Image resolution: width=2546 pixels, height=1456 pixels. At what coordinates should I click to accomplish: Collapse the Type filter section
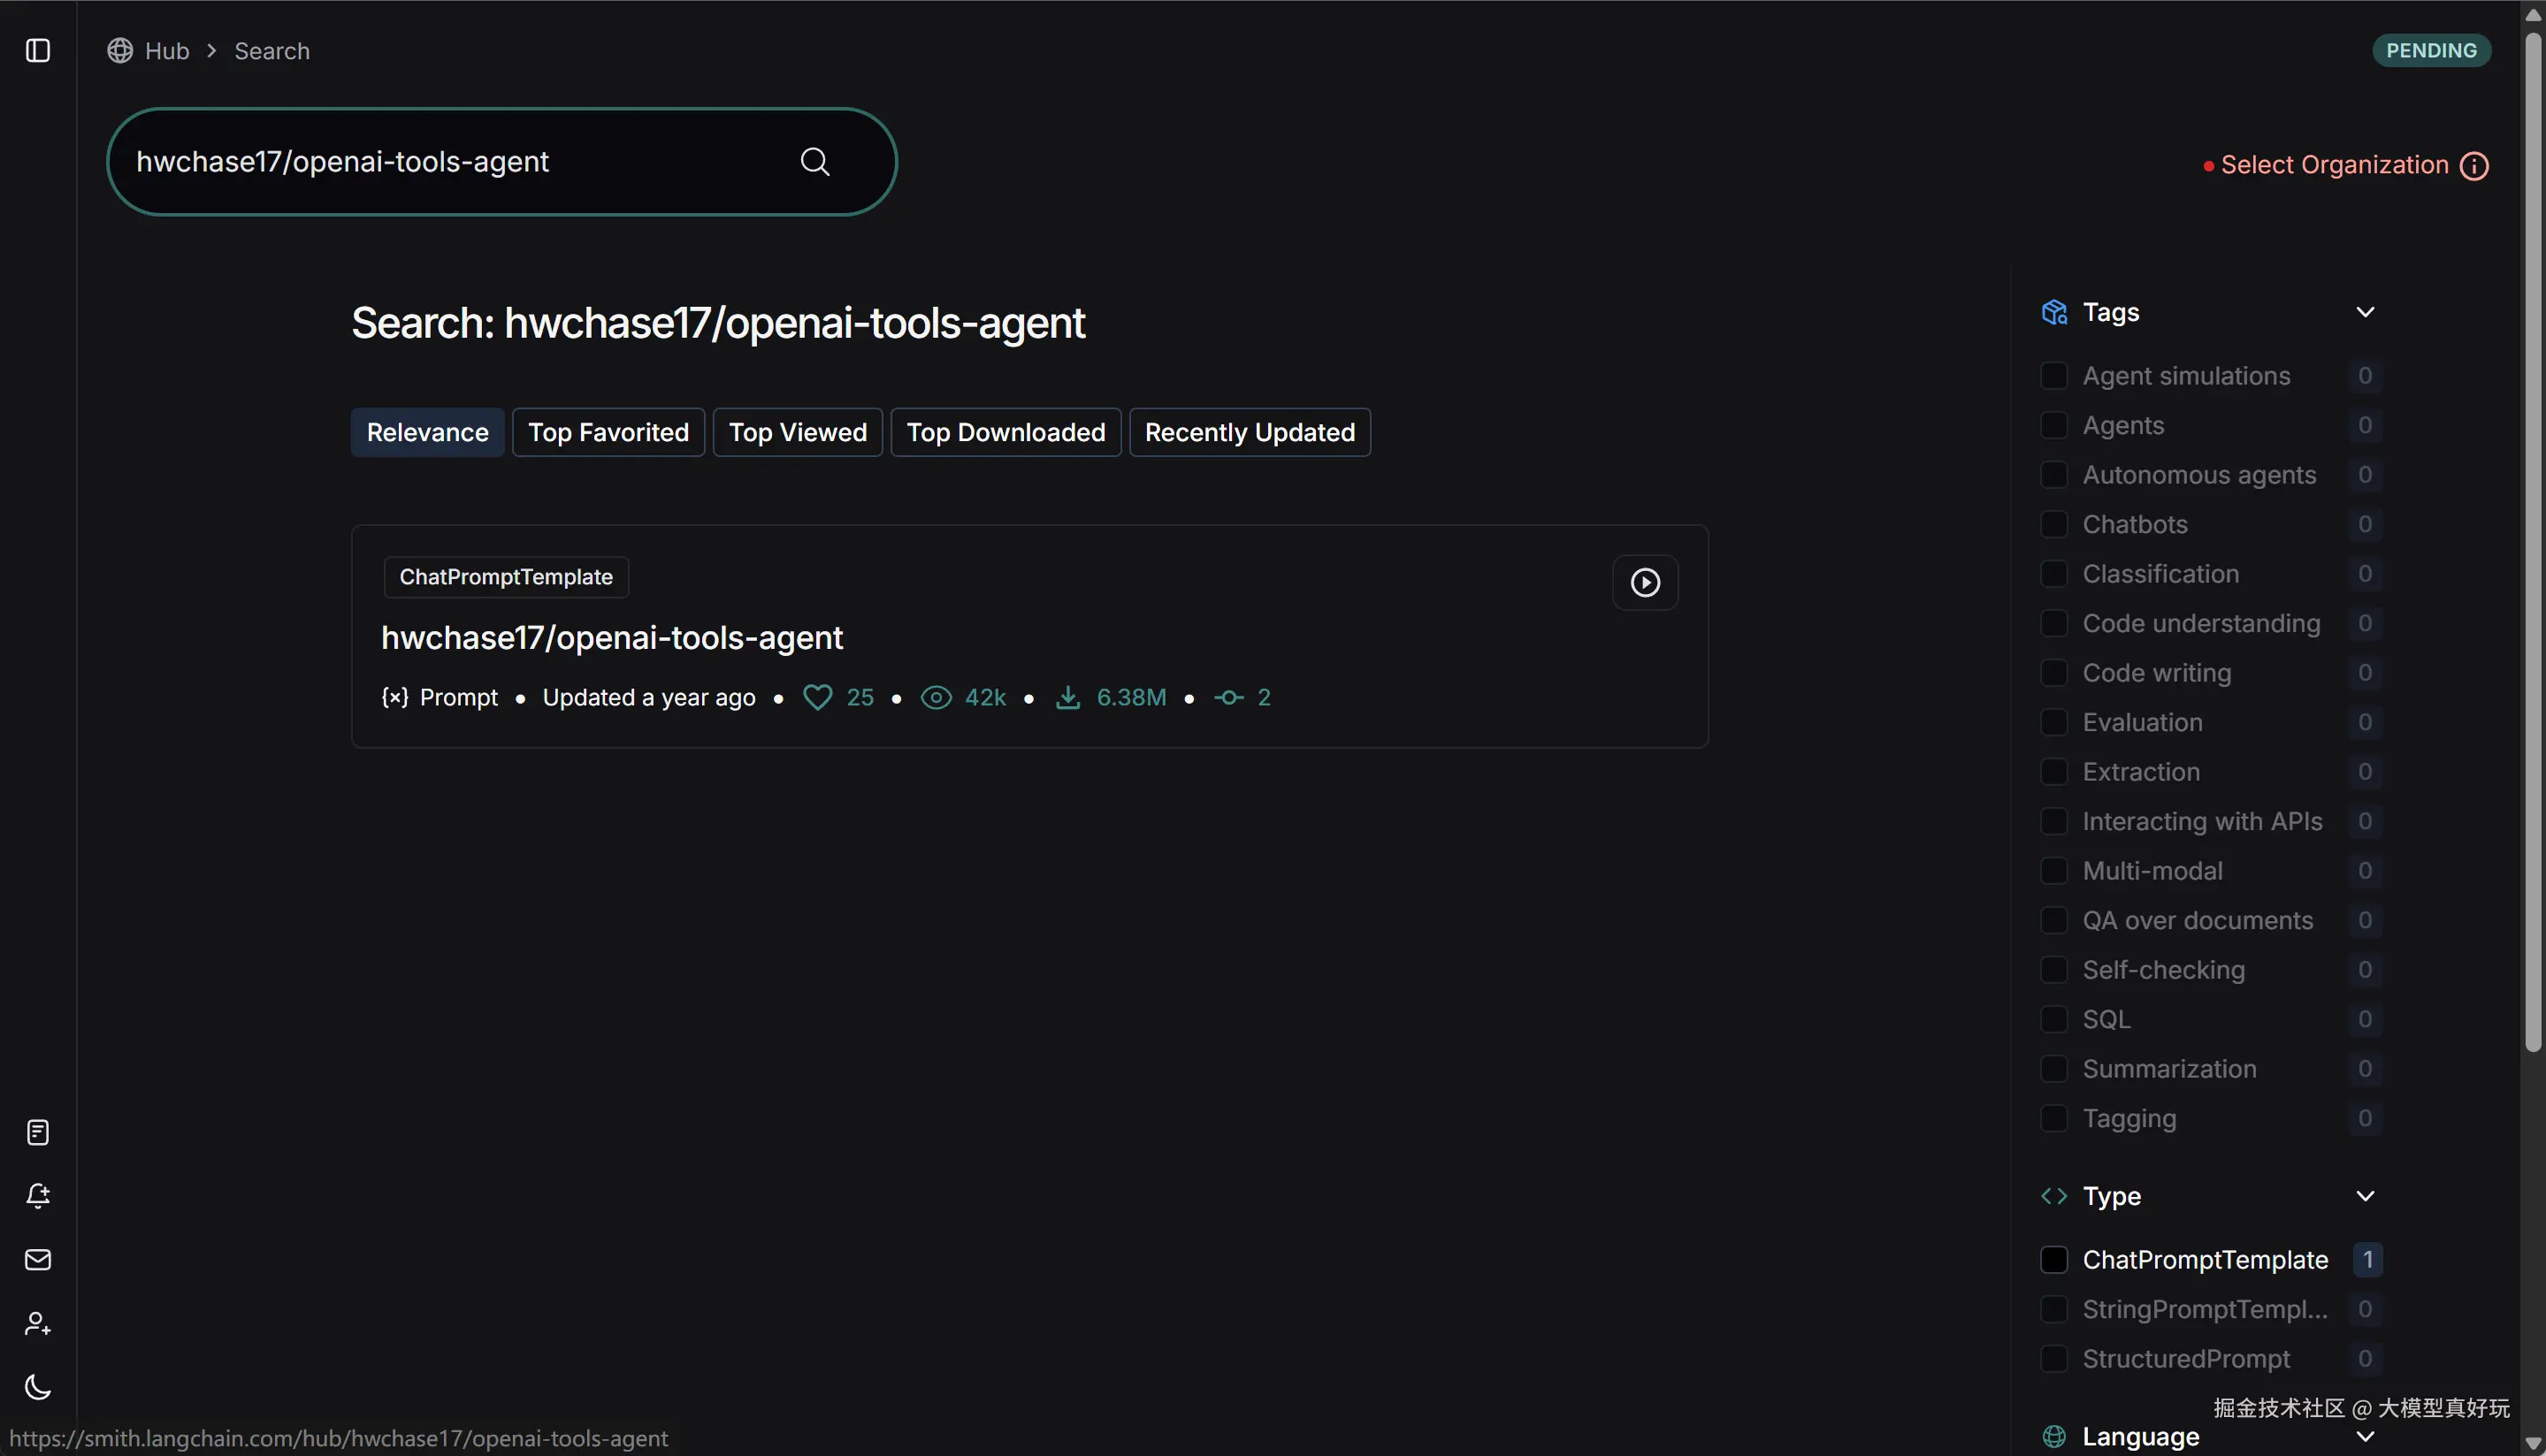click(2365, 1196)
